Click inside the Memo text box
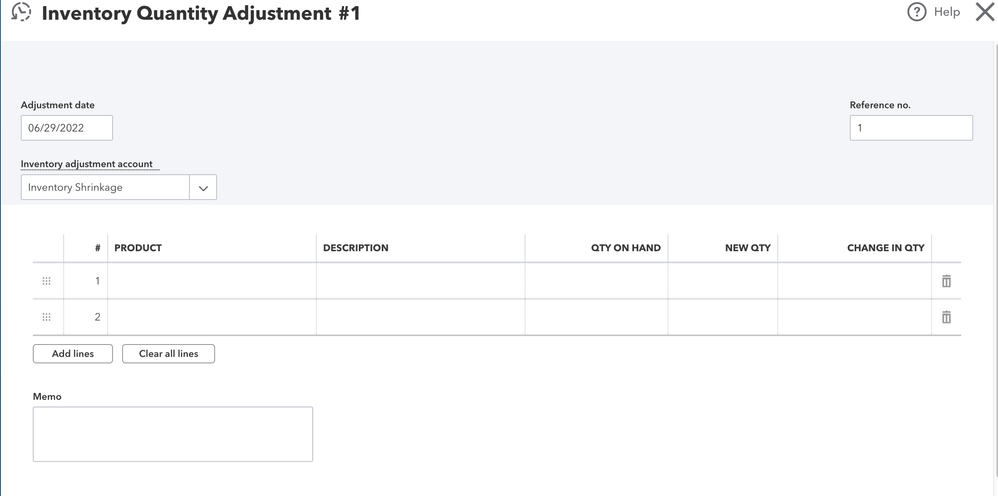The image size is (998, 496). [x=172, y=433]
